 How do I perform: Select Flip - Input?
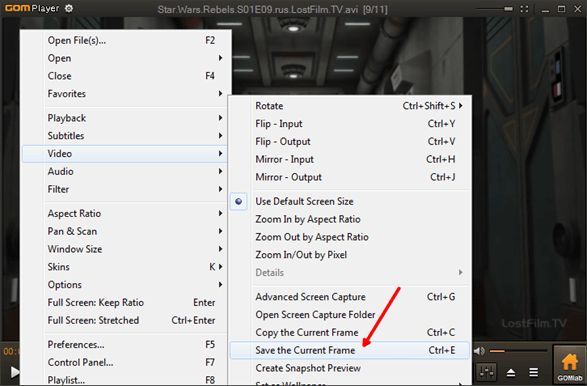[x=350, y=124]
